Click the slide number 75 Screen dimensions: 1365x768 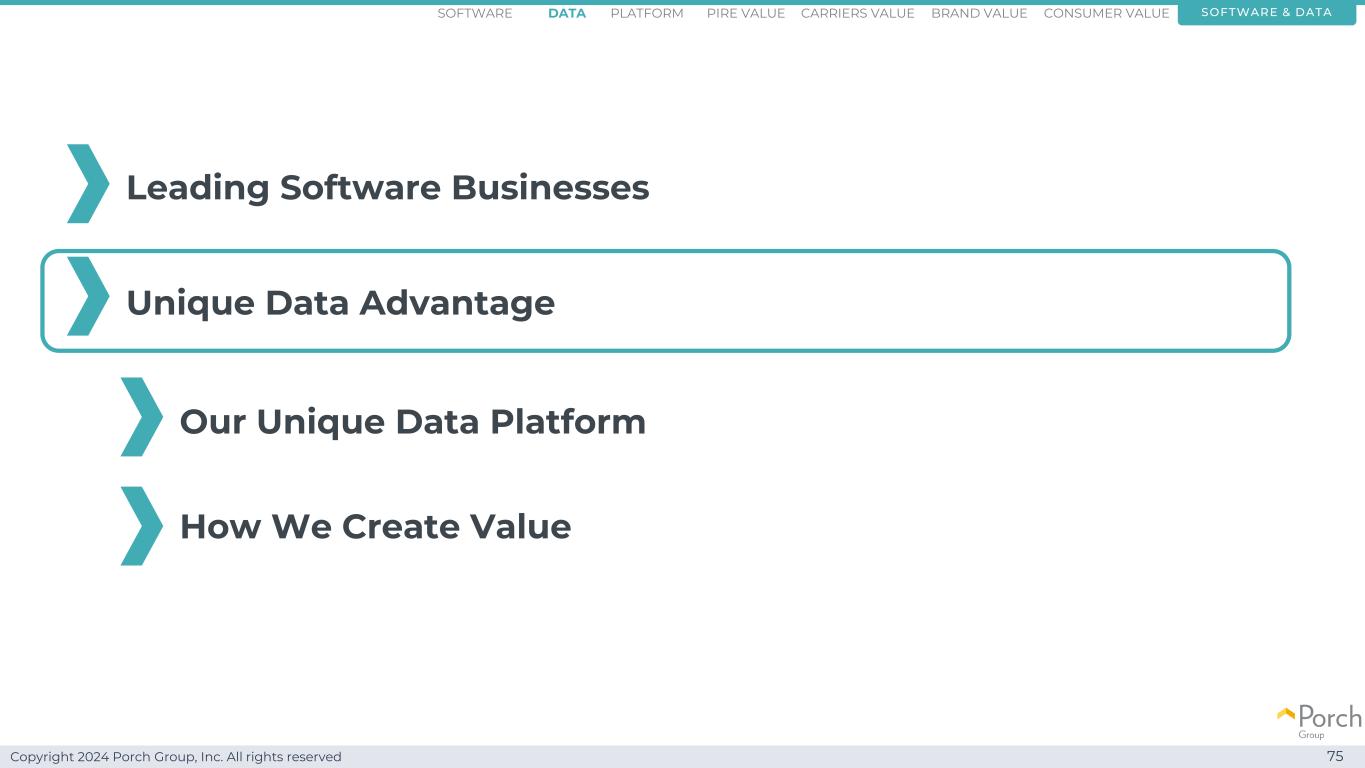(1335, 756)
